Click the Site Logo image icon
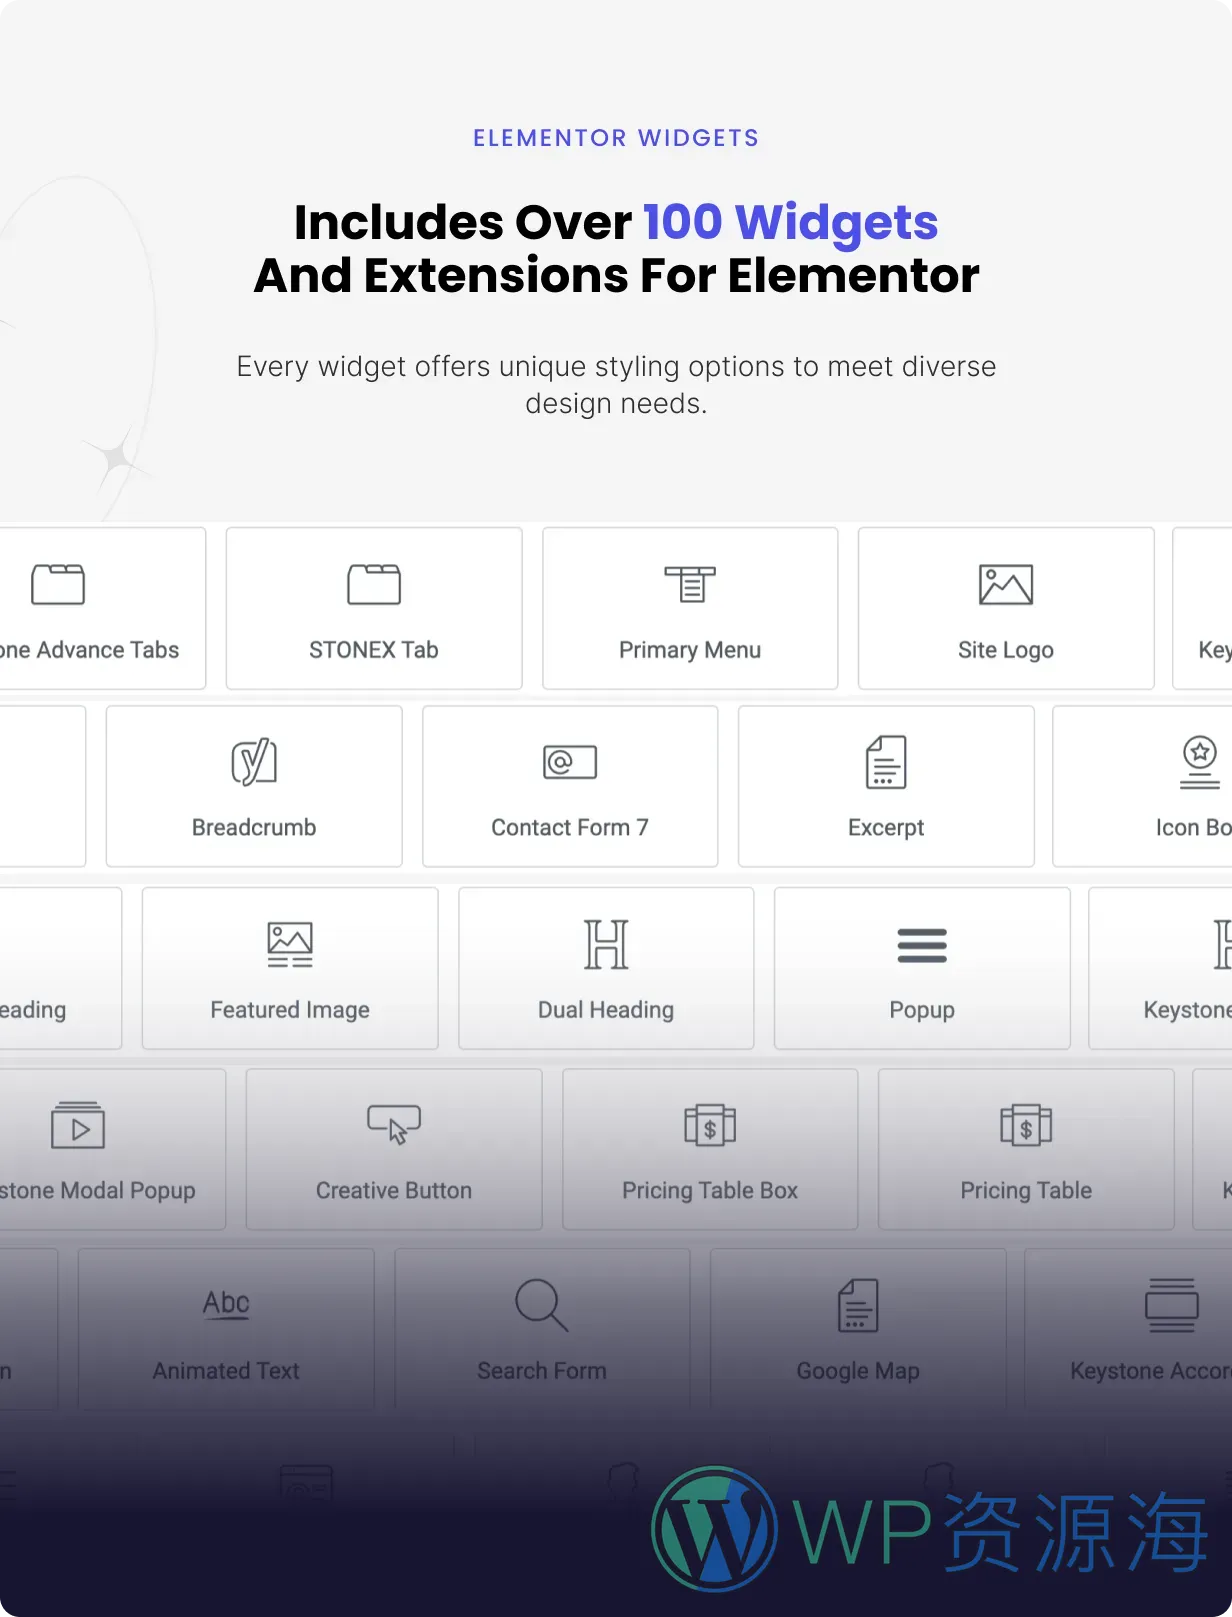This screenshot has height=1617, width=1232. click(1005, 585)
